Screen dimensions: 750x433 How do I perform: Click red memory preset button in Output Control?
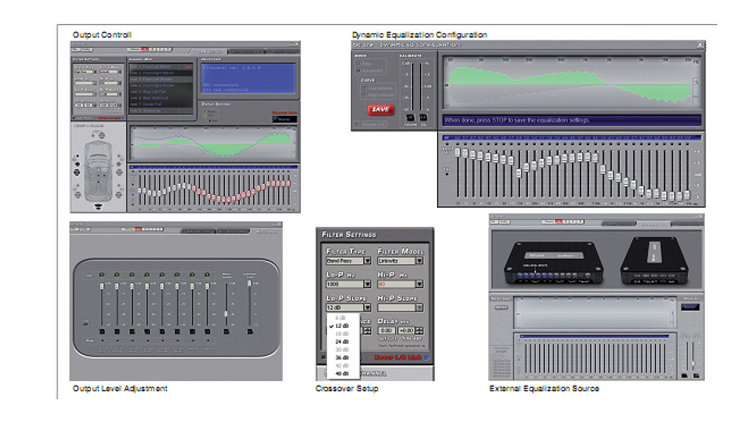(144, 49)
